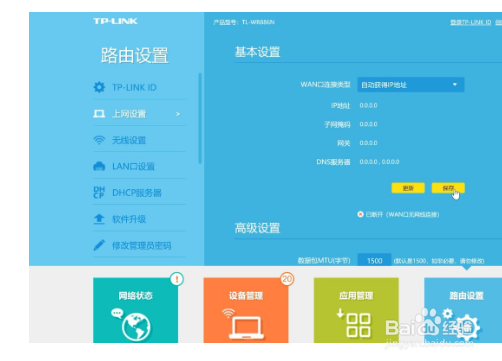
Task: Click the red disconnected status icon
Action: (360, 214)
